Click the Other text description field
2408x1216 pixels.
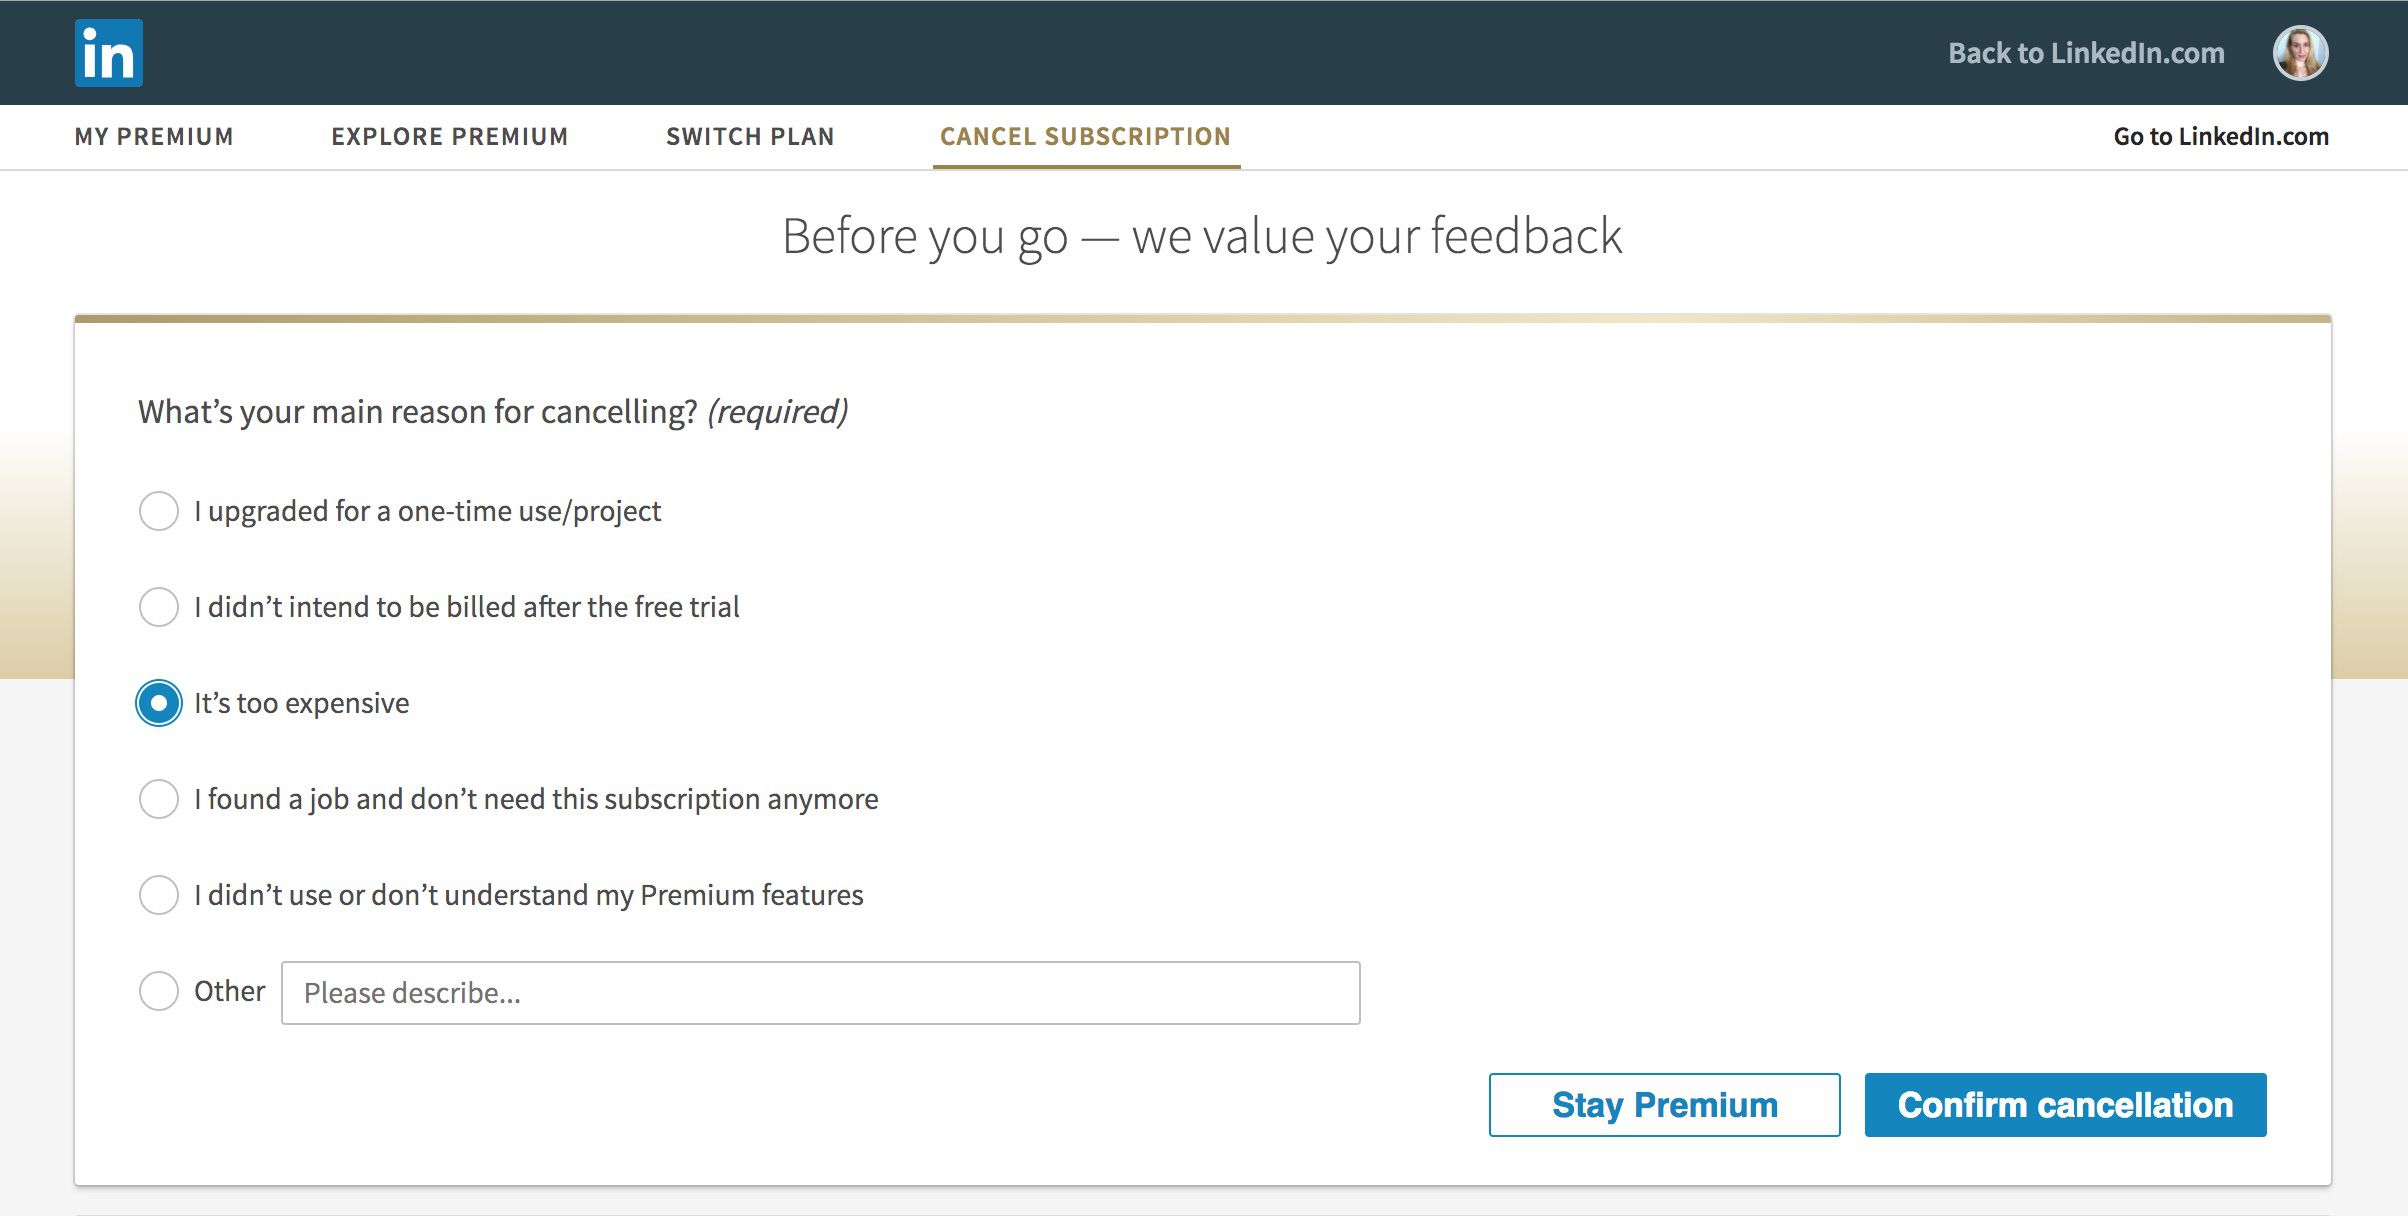point(820,991)
